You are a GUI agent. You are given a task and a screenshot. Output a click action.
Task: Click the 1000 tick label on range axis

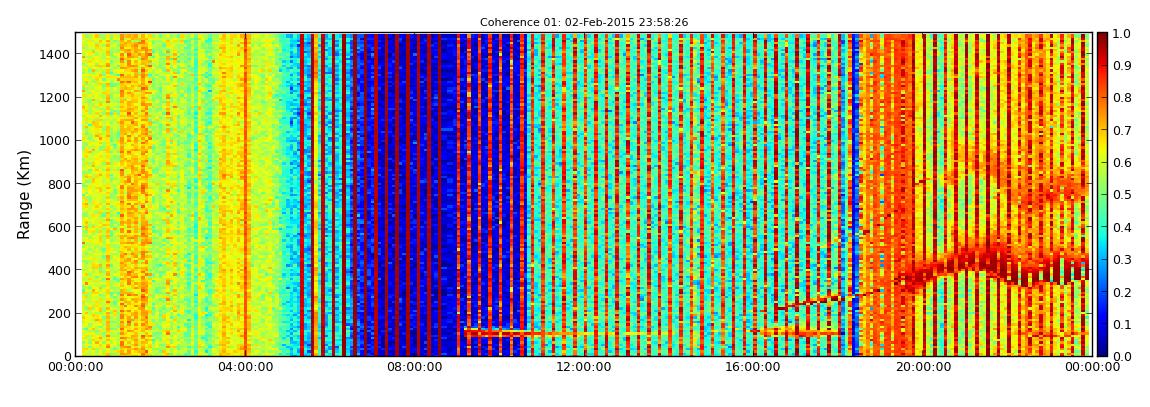click(x=56, y=141)
